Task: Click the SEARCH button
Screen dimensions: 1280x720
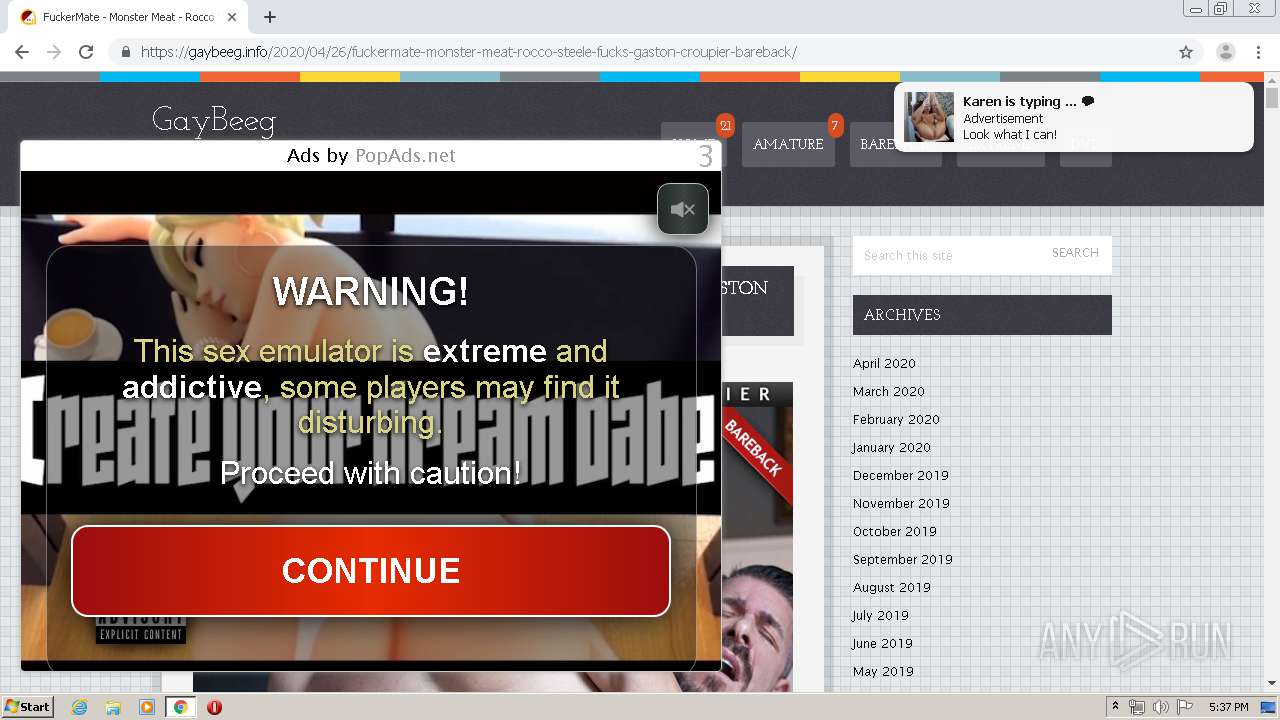Action: click(x=1075, y=253)
